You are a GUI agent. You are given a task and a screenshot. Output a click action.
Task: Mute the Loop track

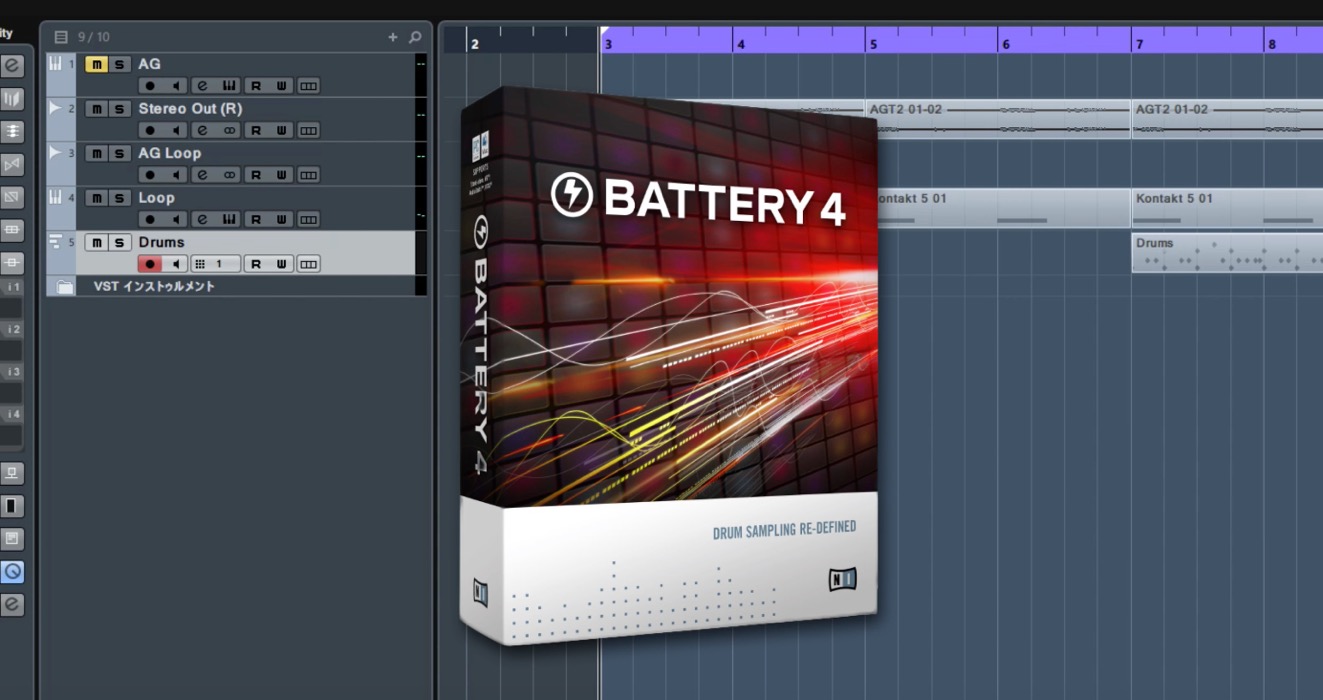coord(96,197)
